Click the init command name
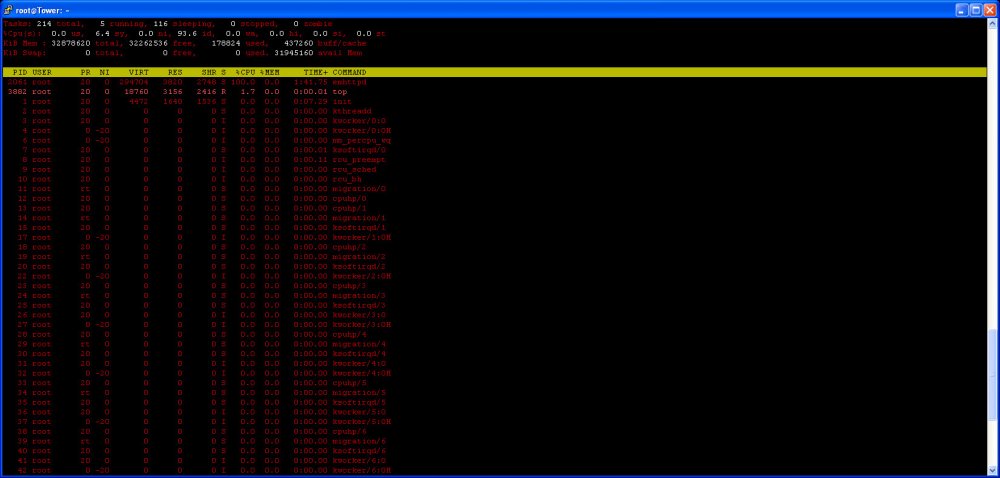The image size is (1000, 478). click(x=342, y=101)
